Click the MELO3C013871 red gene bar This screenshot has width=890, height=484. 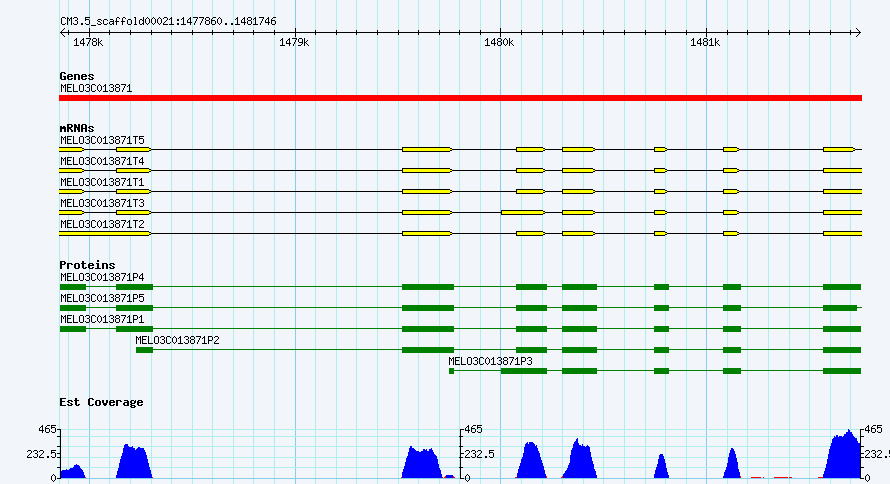click(460, 98)
